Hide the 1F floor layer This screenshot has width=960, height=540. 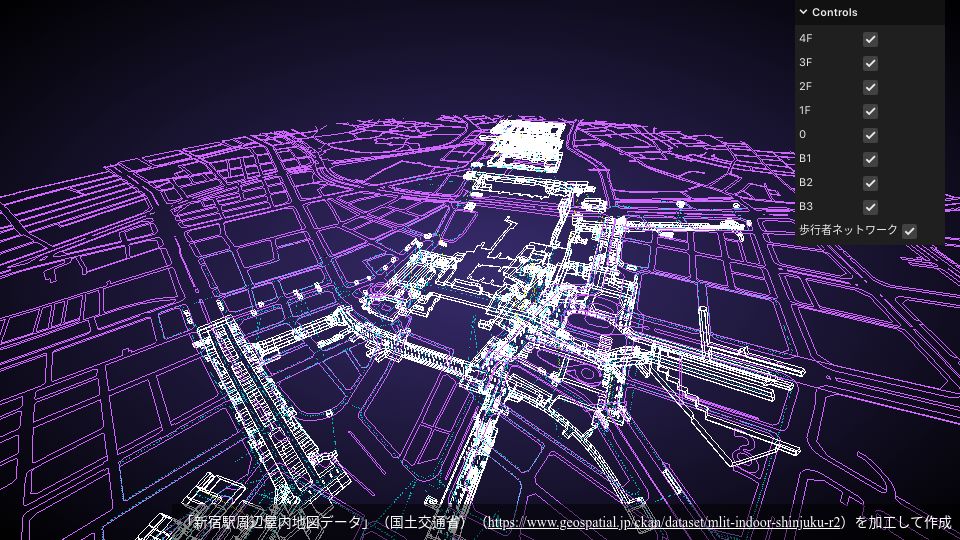tap(870, 111)
